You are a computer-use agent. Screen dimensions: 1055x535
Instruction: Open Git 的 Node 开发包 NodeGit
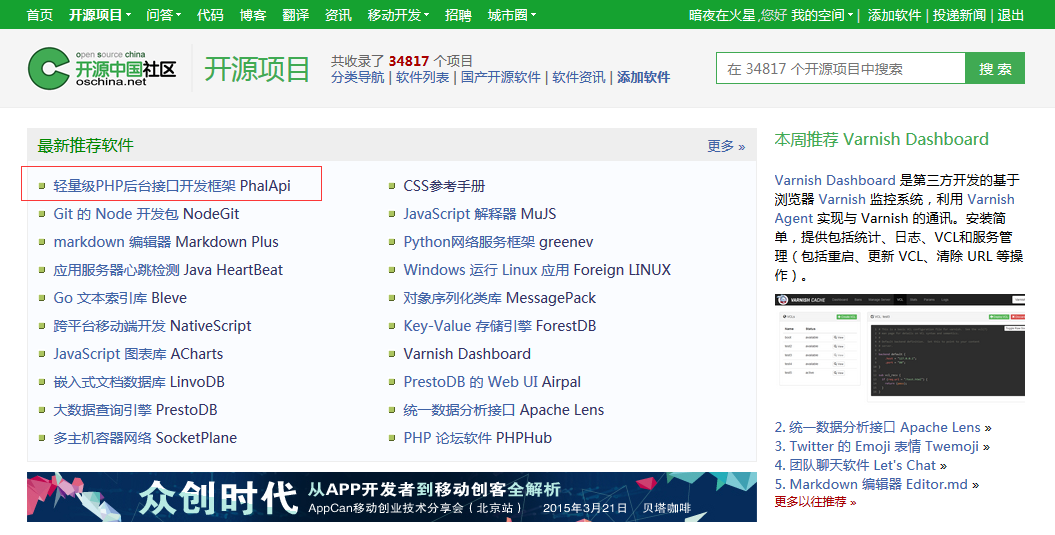pos(147,214)
